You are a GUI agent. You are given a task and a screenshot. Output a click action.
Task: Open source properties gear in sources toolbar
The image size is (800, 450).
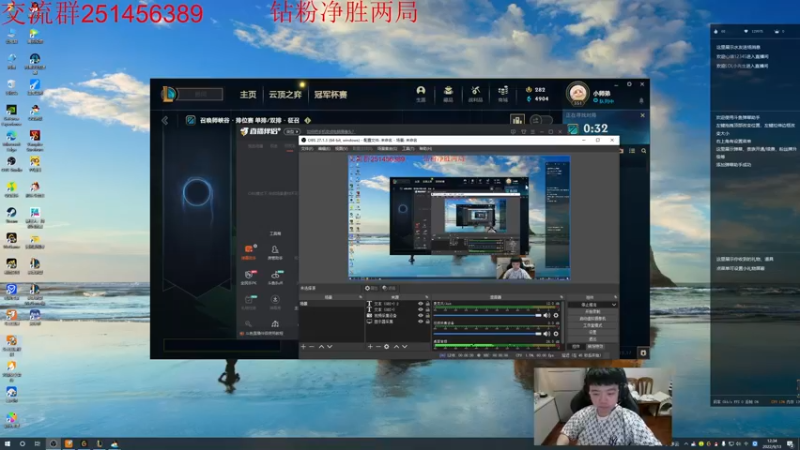(386, 346)
